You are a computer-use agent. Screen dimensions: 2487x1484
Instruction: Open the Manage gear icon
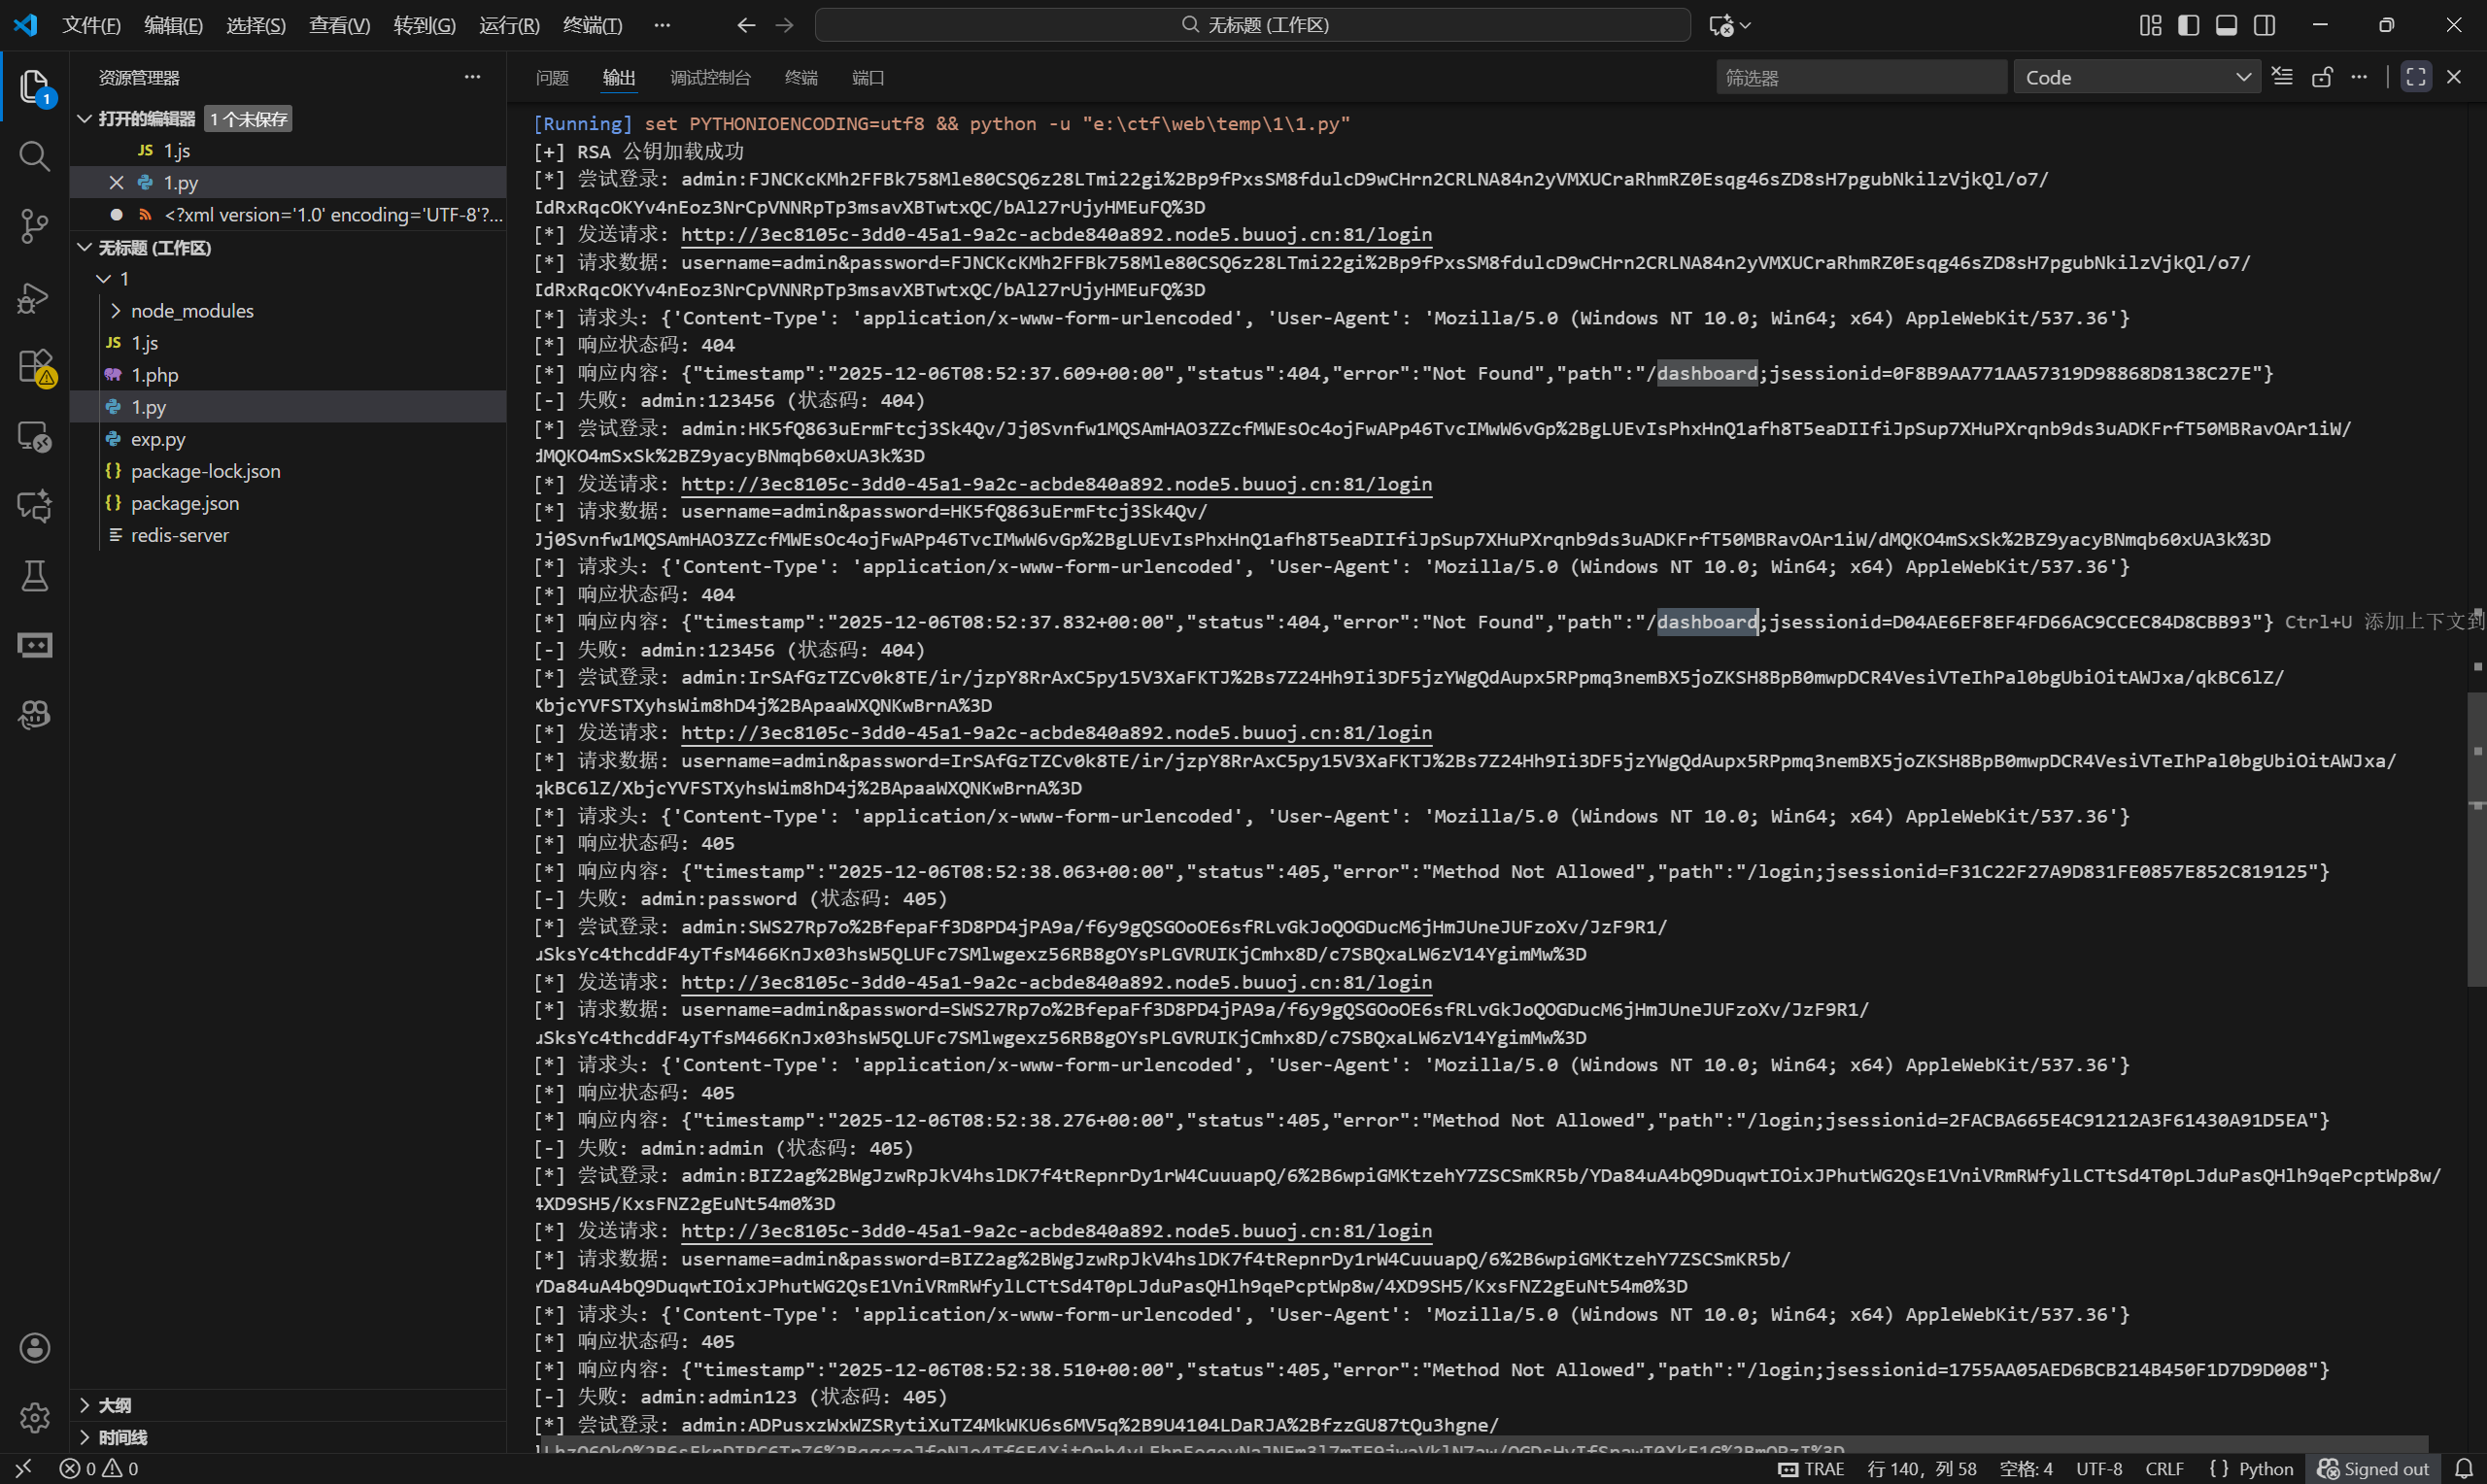point(34,1417)
